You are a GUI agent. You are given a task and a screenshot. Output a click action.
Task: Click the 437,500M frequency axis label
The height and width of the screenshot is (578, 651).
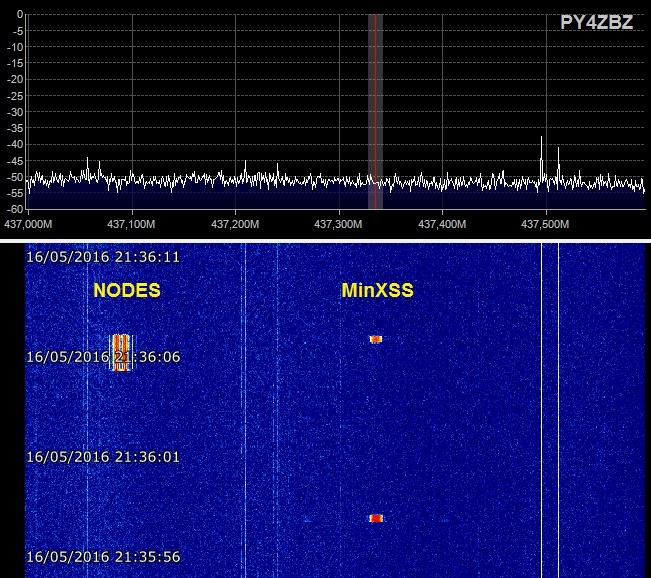point(544,223)
